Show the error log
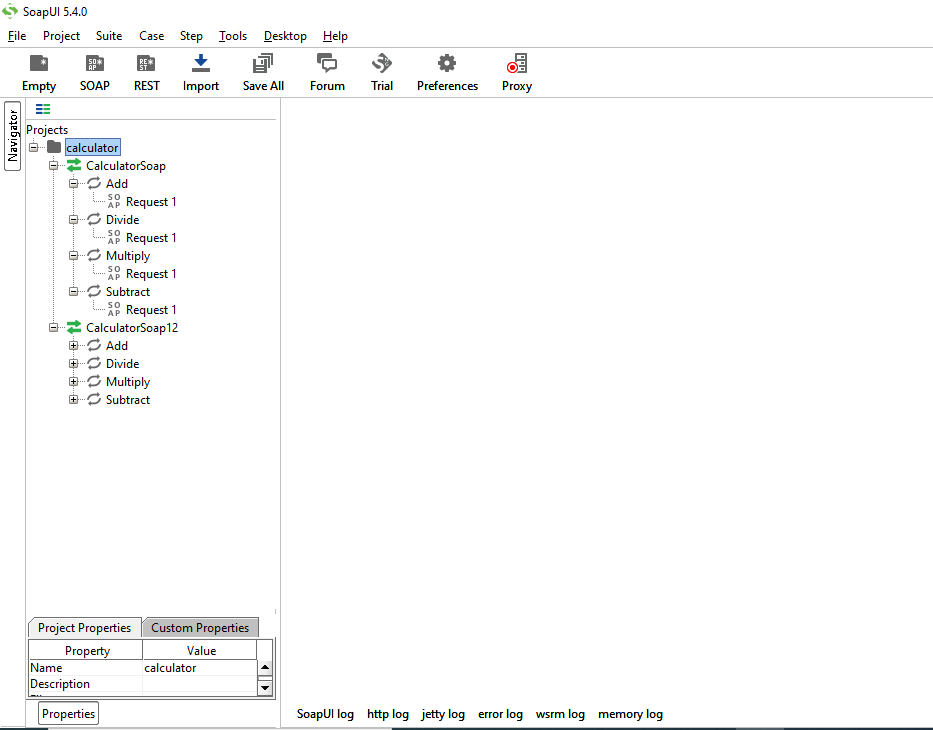This screenshot has width=933, height=730. [x=500, y=714]
